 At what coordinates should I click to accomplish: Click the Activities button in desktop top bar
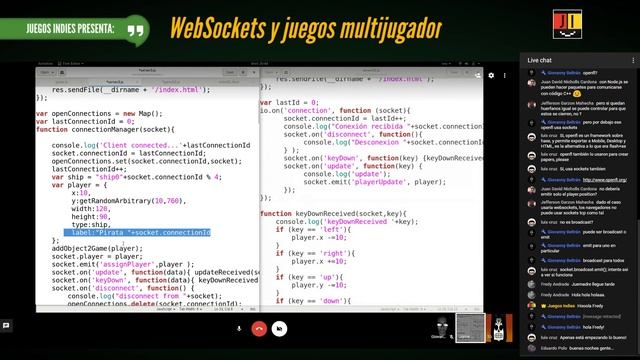click(45, 63)
